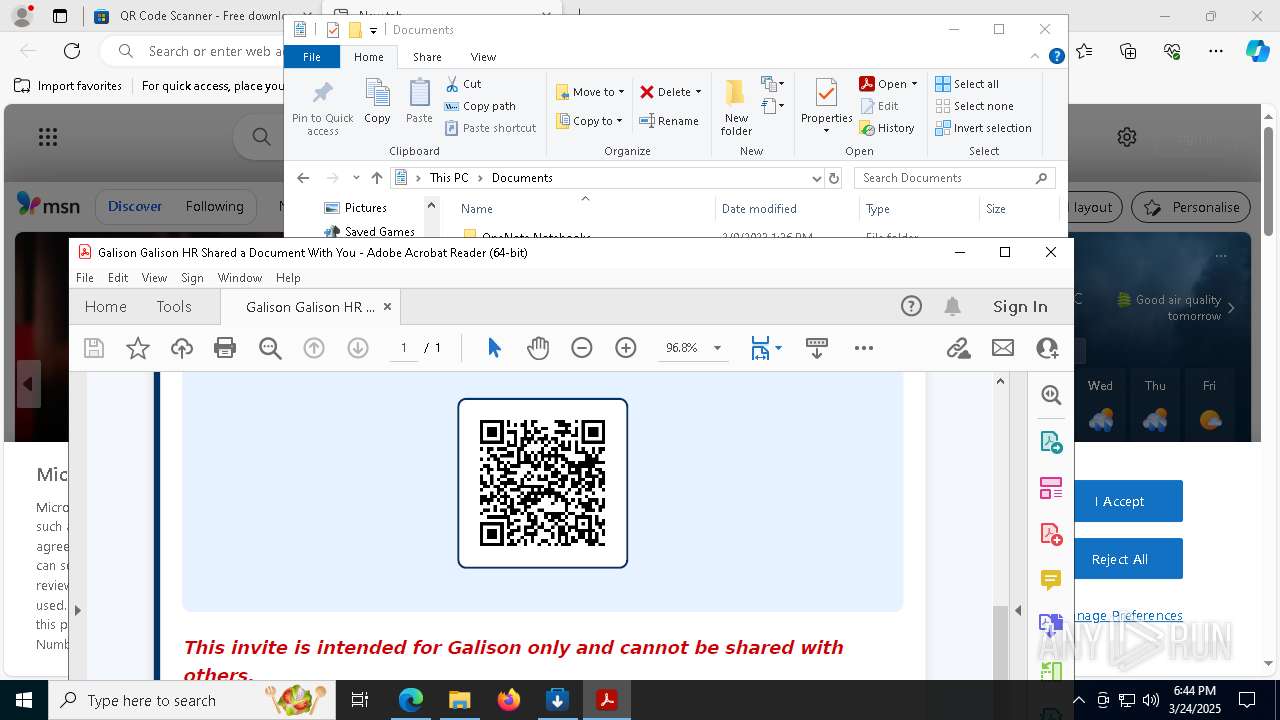Switch to Acrobat Tools tab
Screen dimensions: 1280x720
click(x=174, y=307)
